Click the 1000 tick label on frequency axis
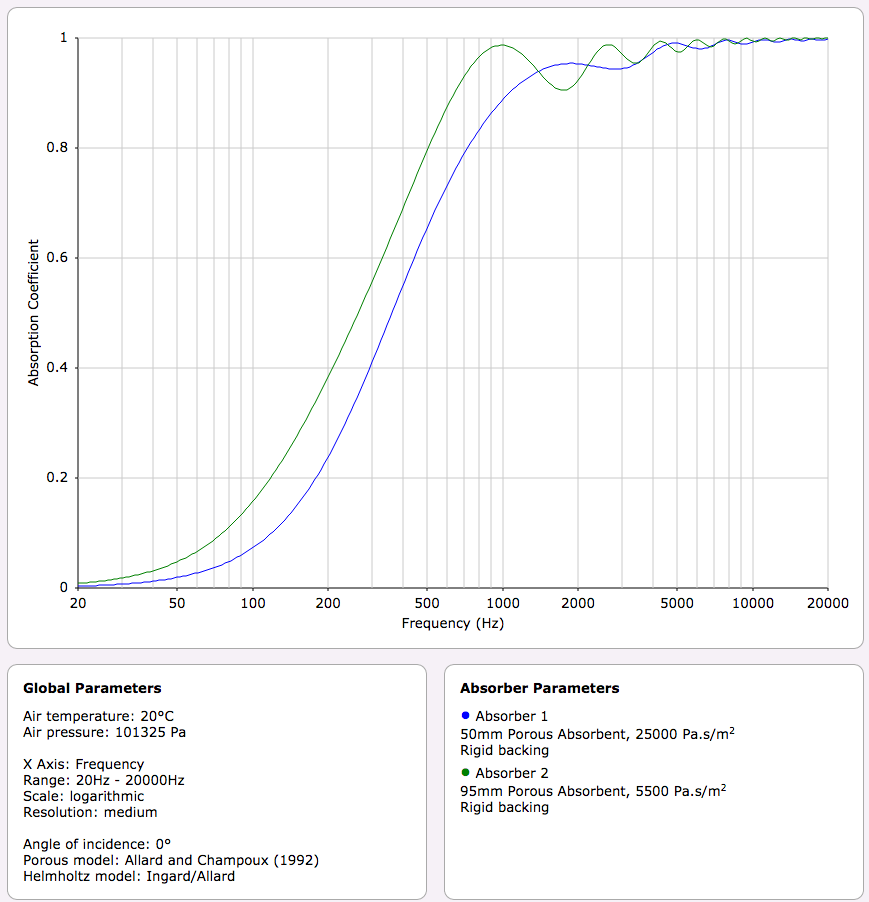 click(x=503, y=603)
